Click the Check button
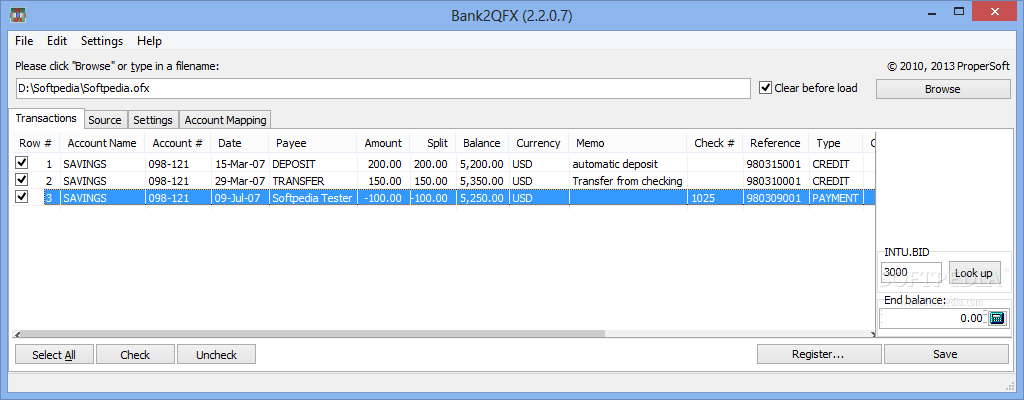Image resolution: width=1024 pixels, height=400 pixels. pos(135,355)
